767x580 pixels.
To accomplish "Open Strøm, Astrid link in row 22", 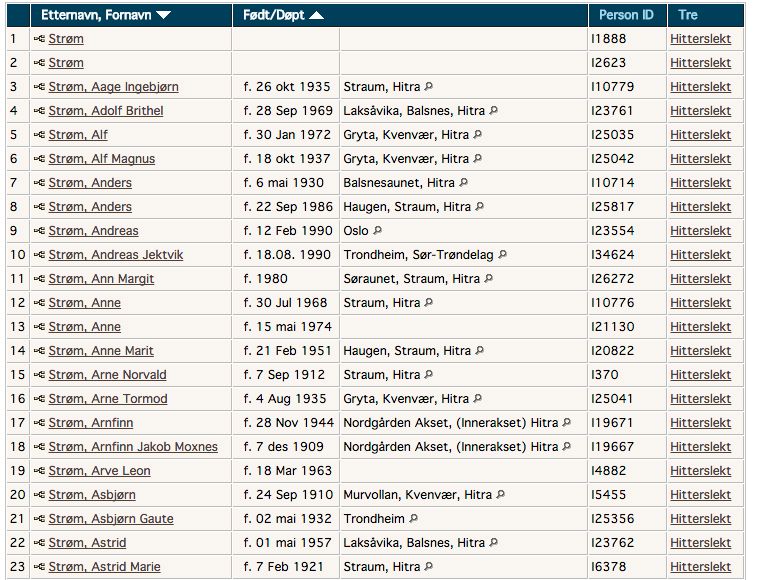I will click(x=87, y=542).
